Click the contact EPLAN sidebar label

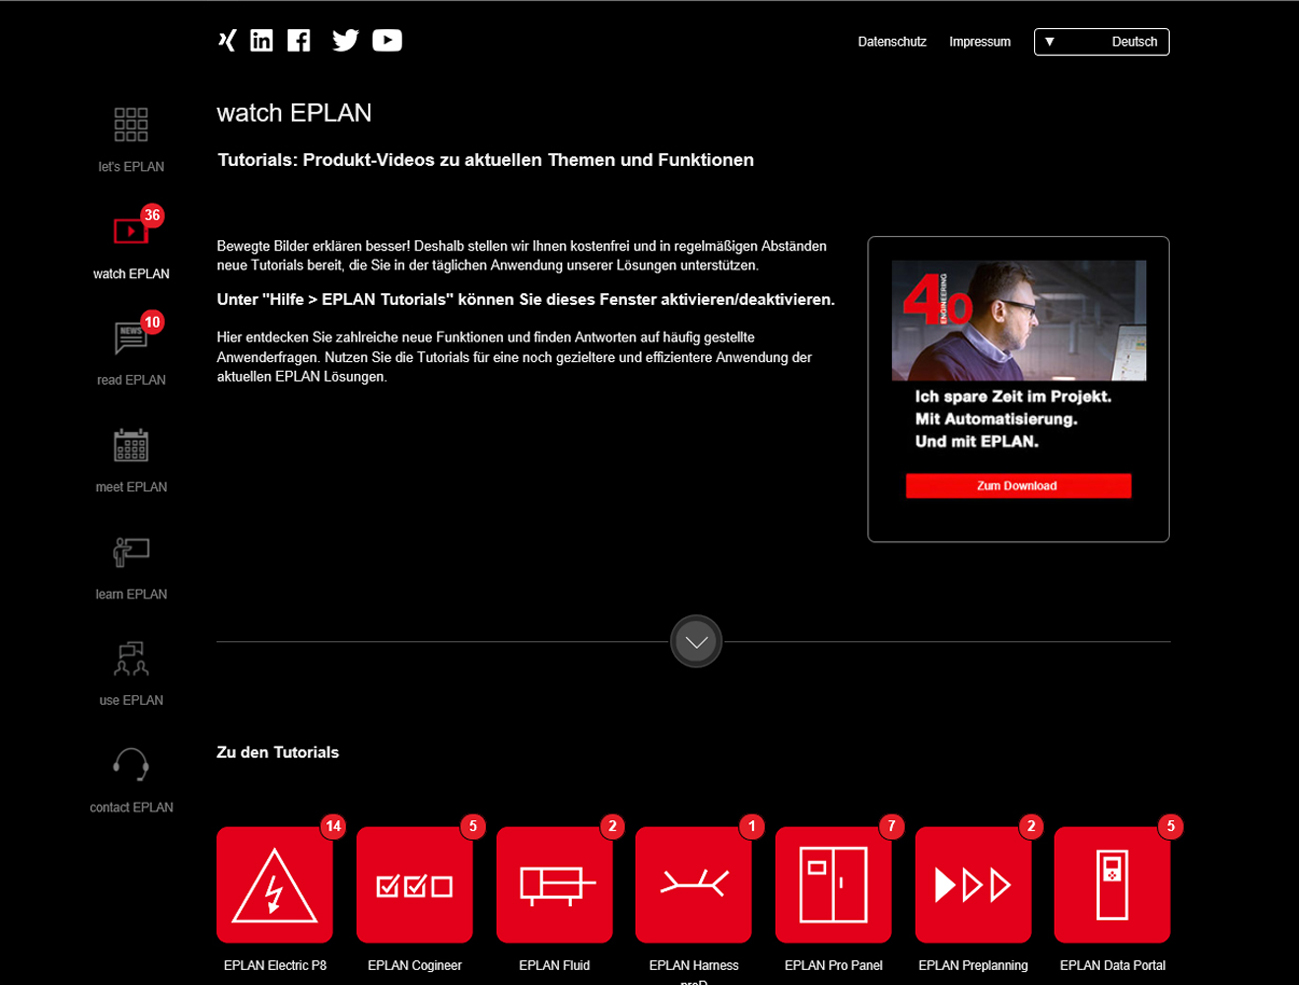click(x=131, y=807)
